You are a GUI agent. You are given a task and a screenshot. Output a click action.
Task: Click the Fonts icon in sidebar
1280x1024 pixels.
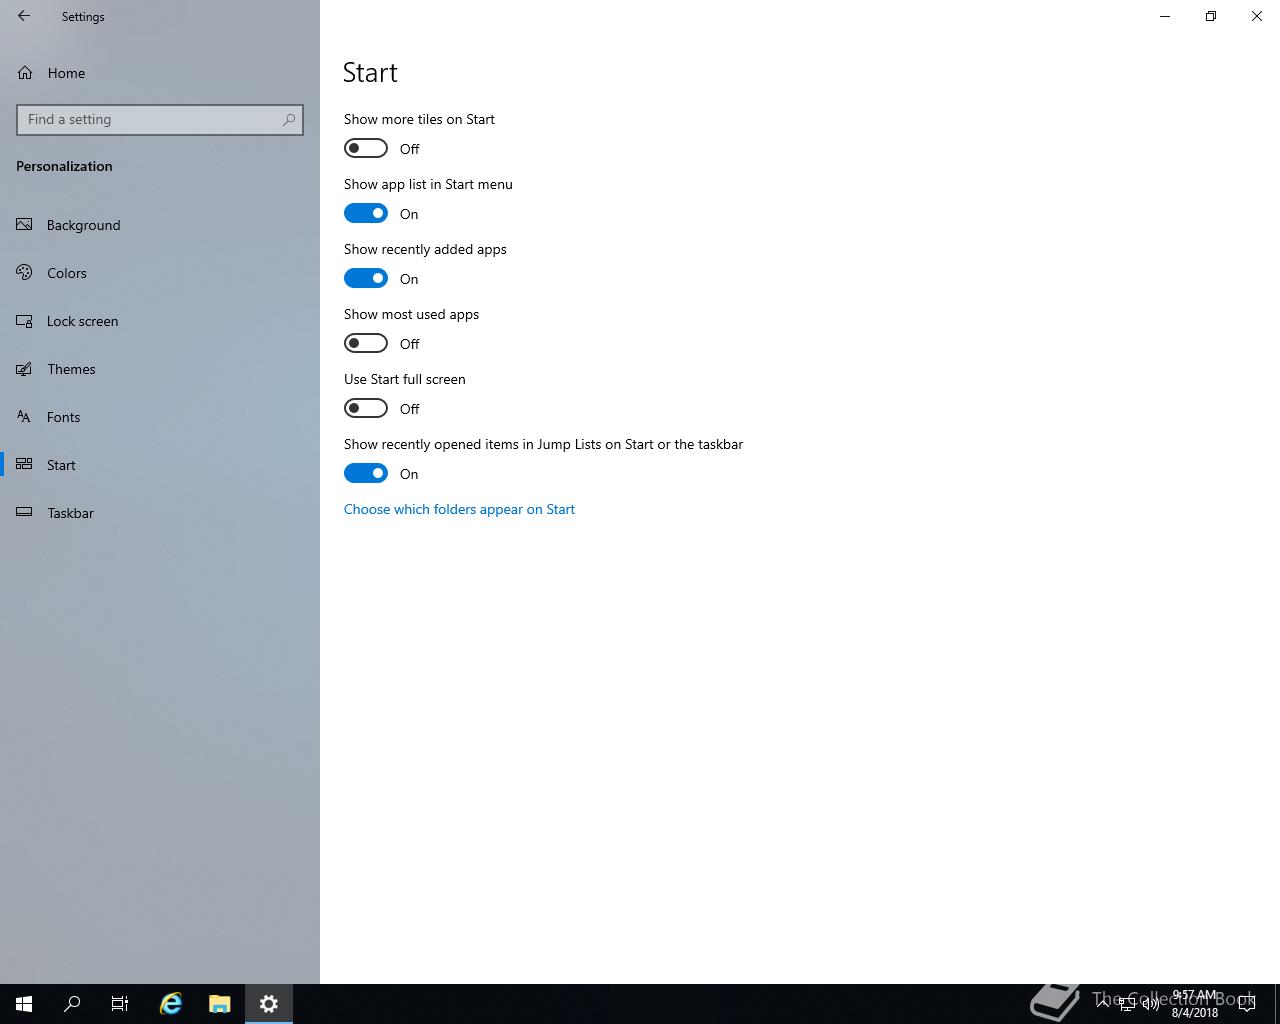pos(25,417)
